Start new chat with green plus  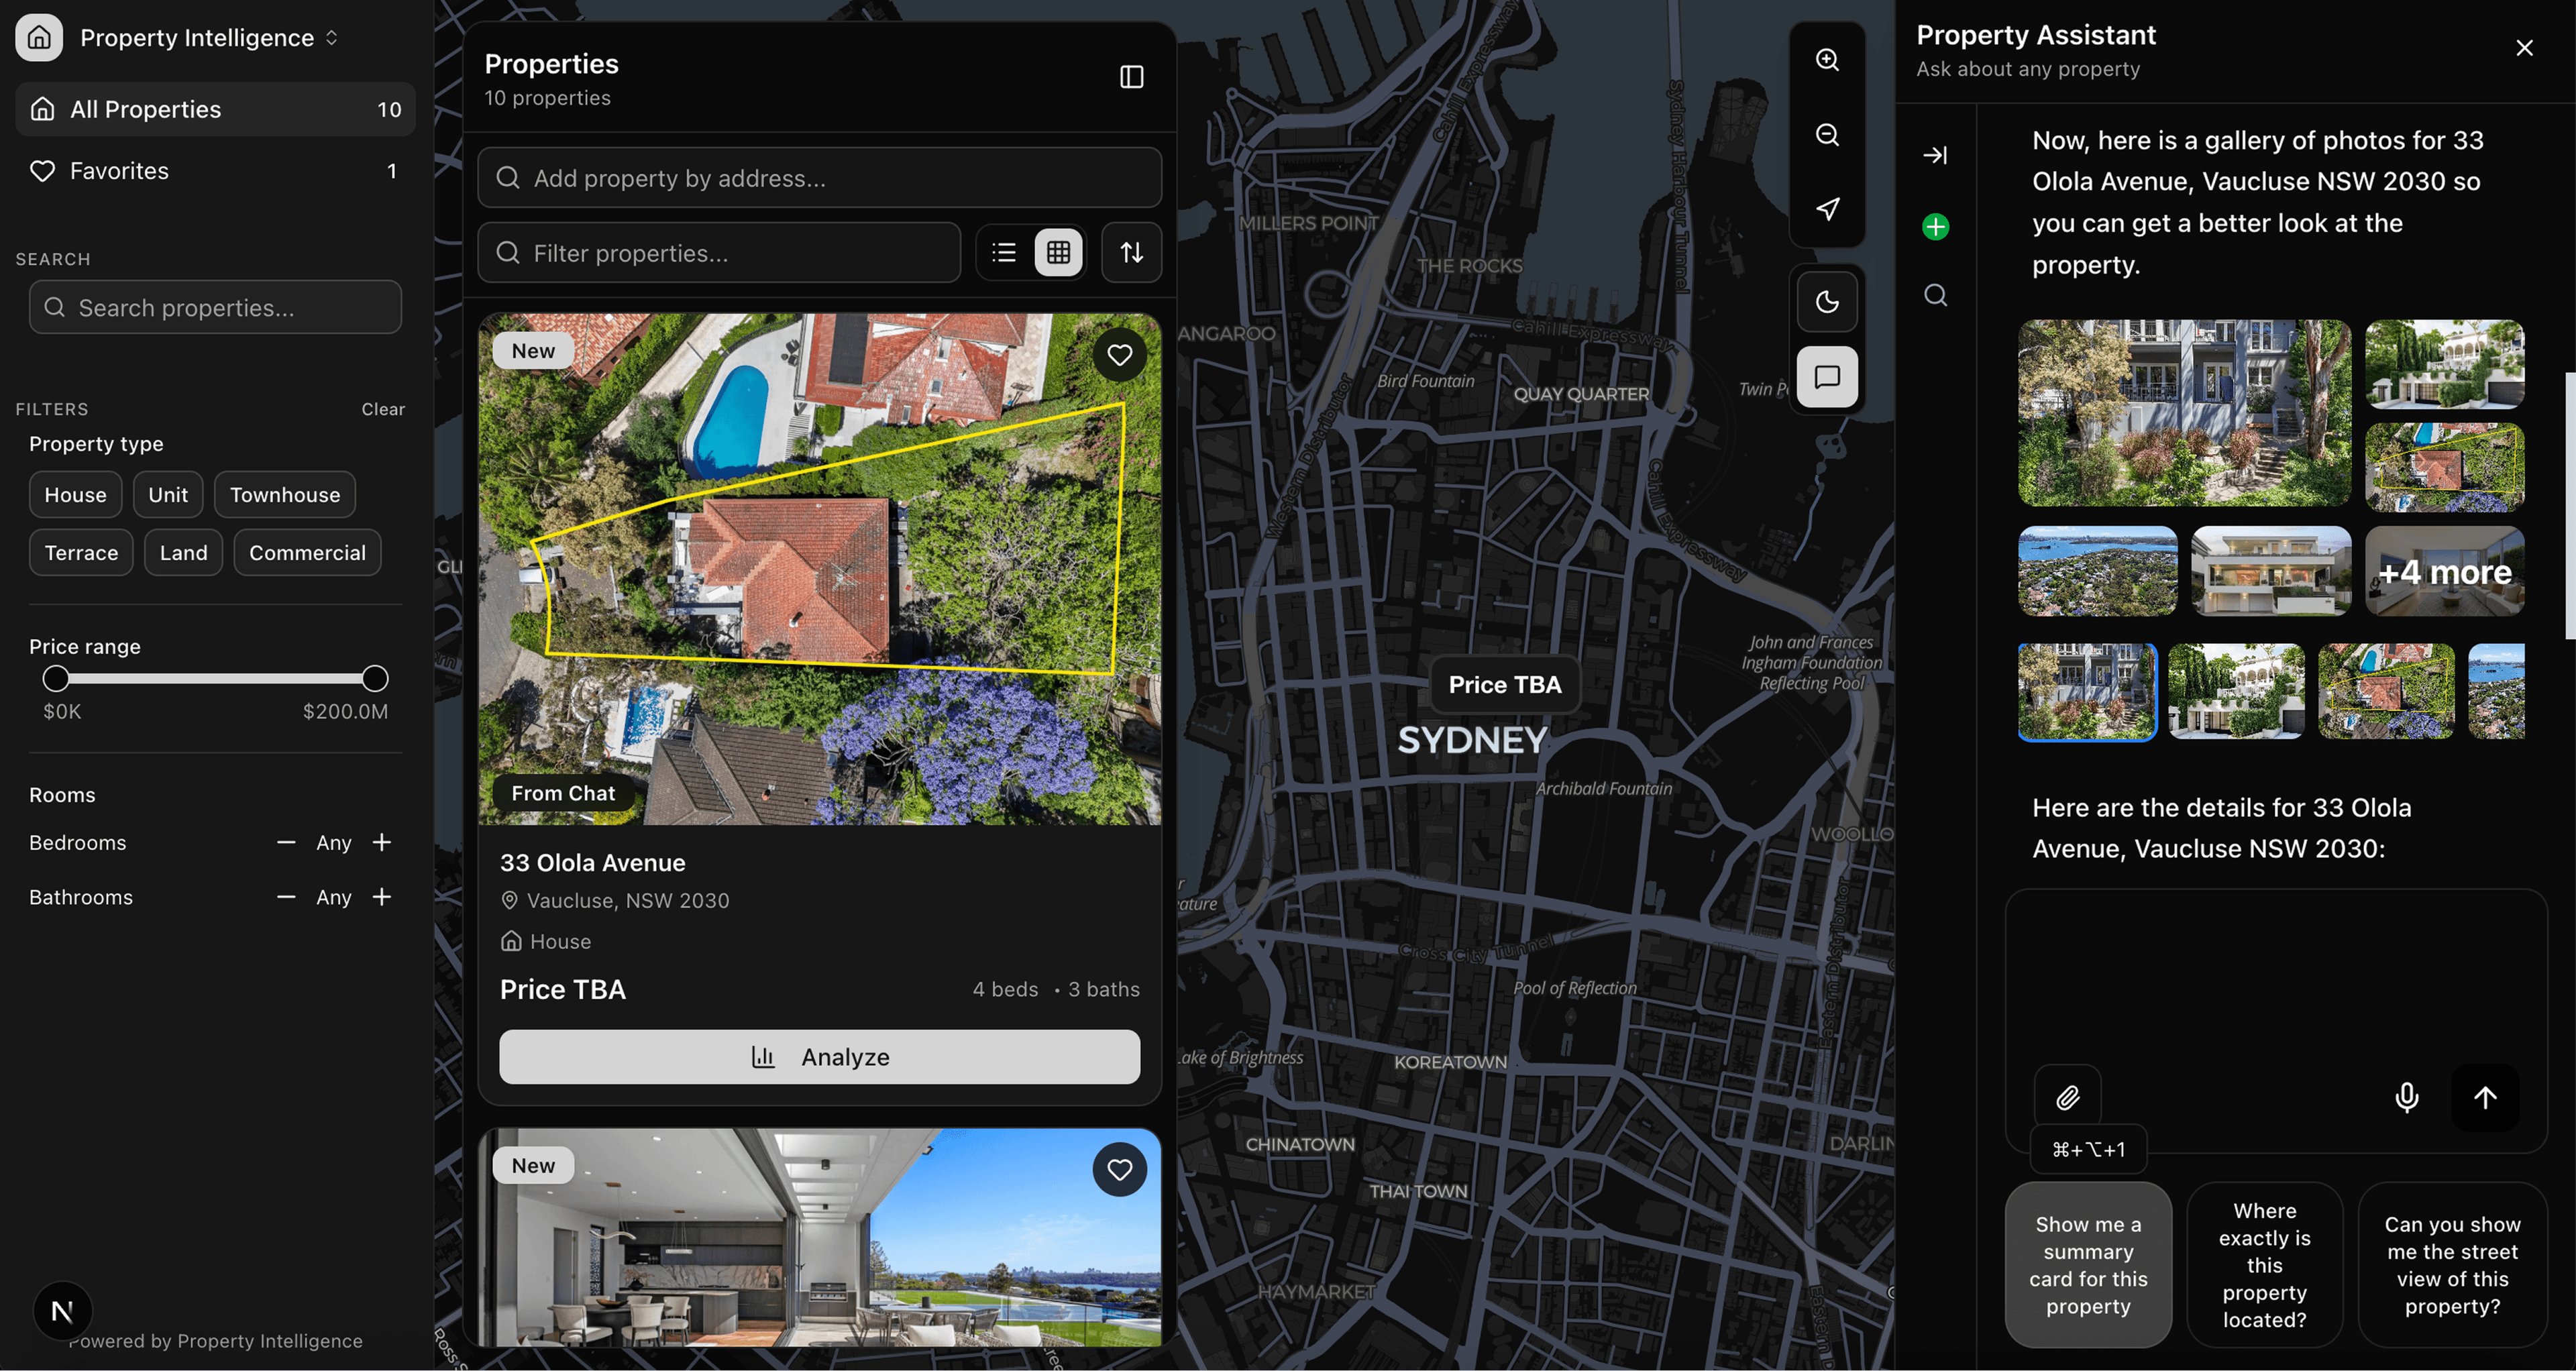coord(1935,227)
